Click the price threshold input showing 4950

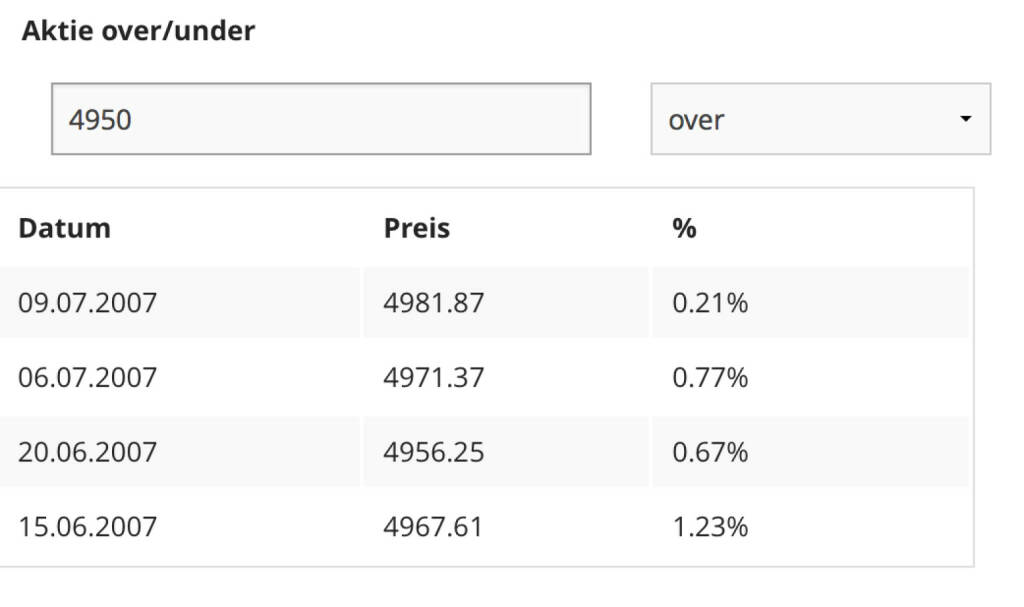coord(320,119)
